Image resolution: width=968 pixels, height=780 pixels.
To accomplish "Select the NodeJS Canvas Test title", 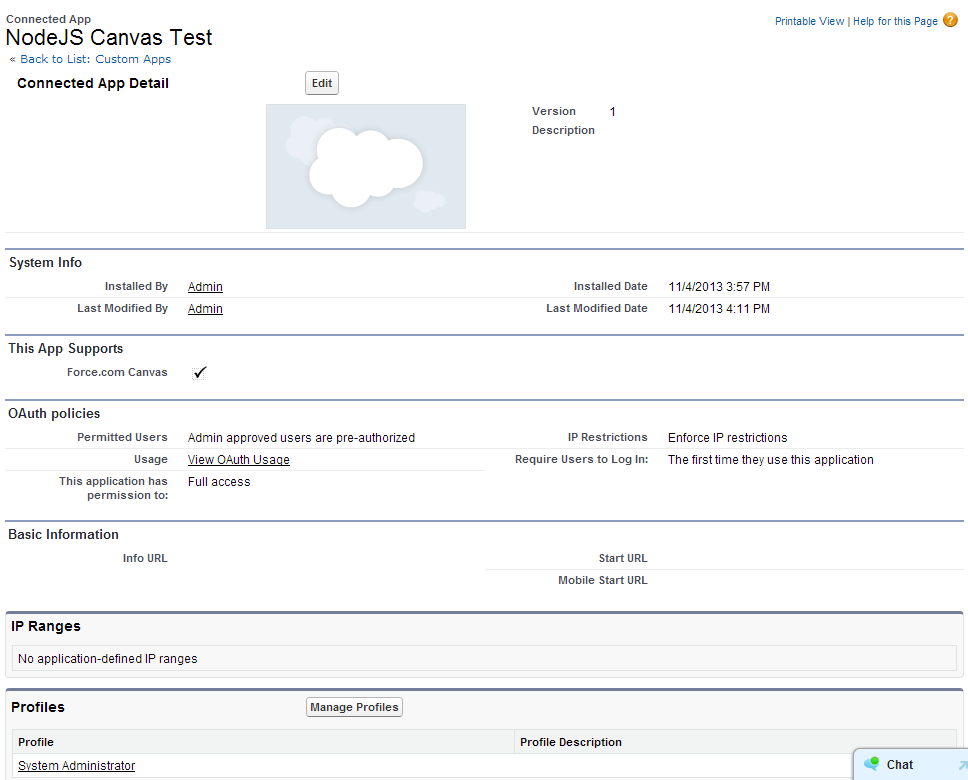I will pos(109,37).
